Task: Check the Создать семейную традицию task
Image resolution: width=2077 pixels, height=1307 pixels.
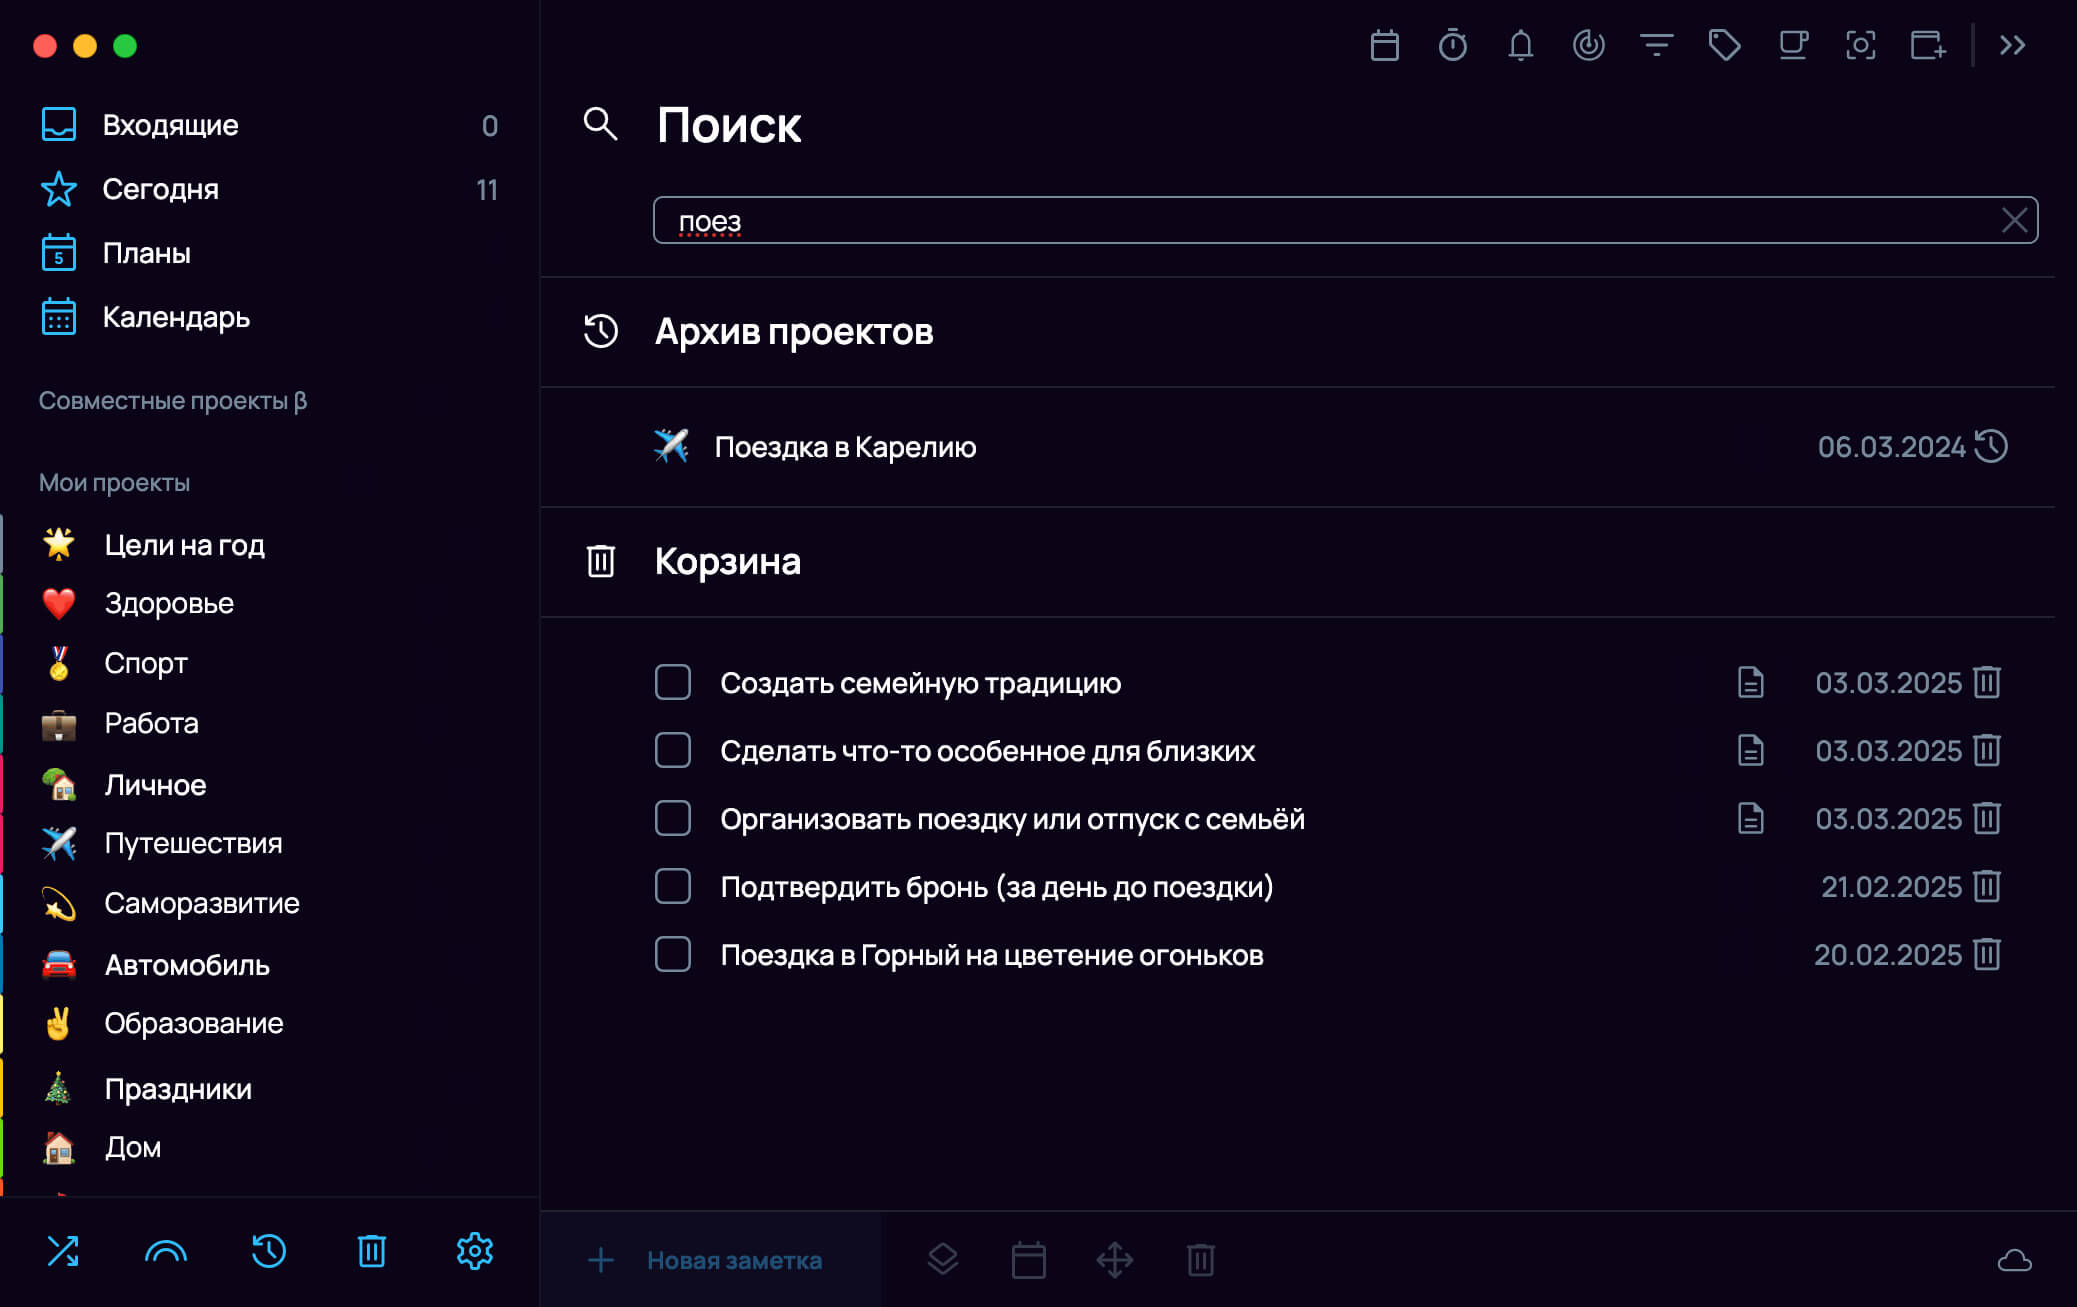Action: 673,683
